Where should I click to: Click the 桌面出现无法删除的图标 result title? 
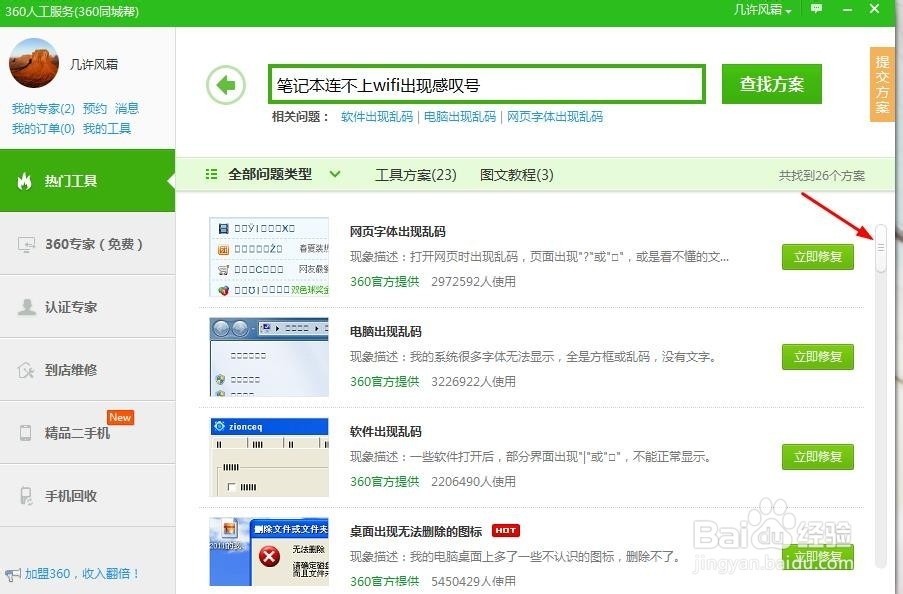(x=416, y=531)
